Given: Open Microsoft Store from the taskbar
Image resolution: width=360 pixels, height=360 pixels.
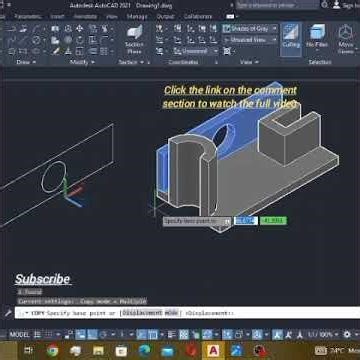Looking at the screenshot, I should (121, 350).
